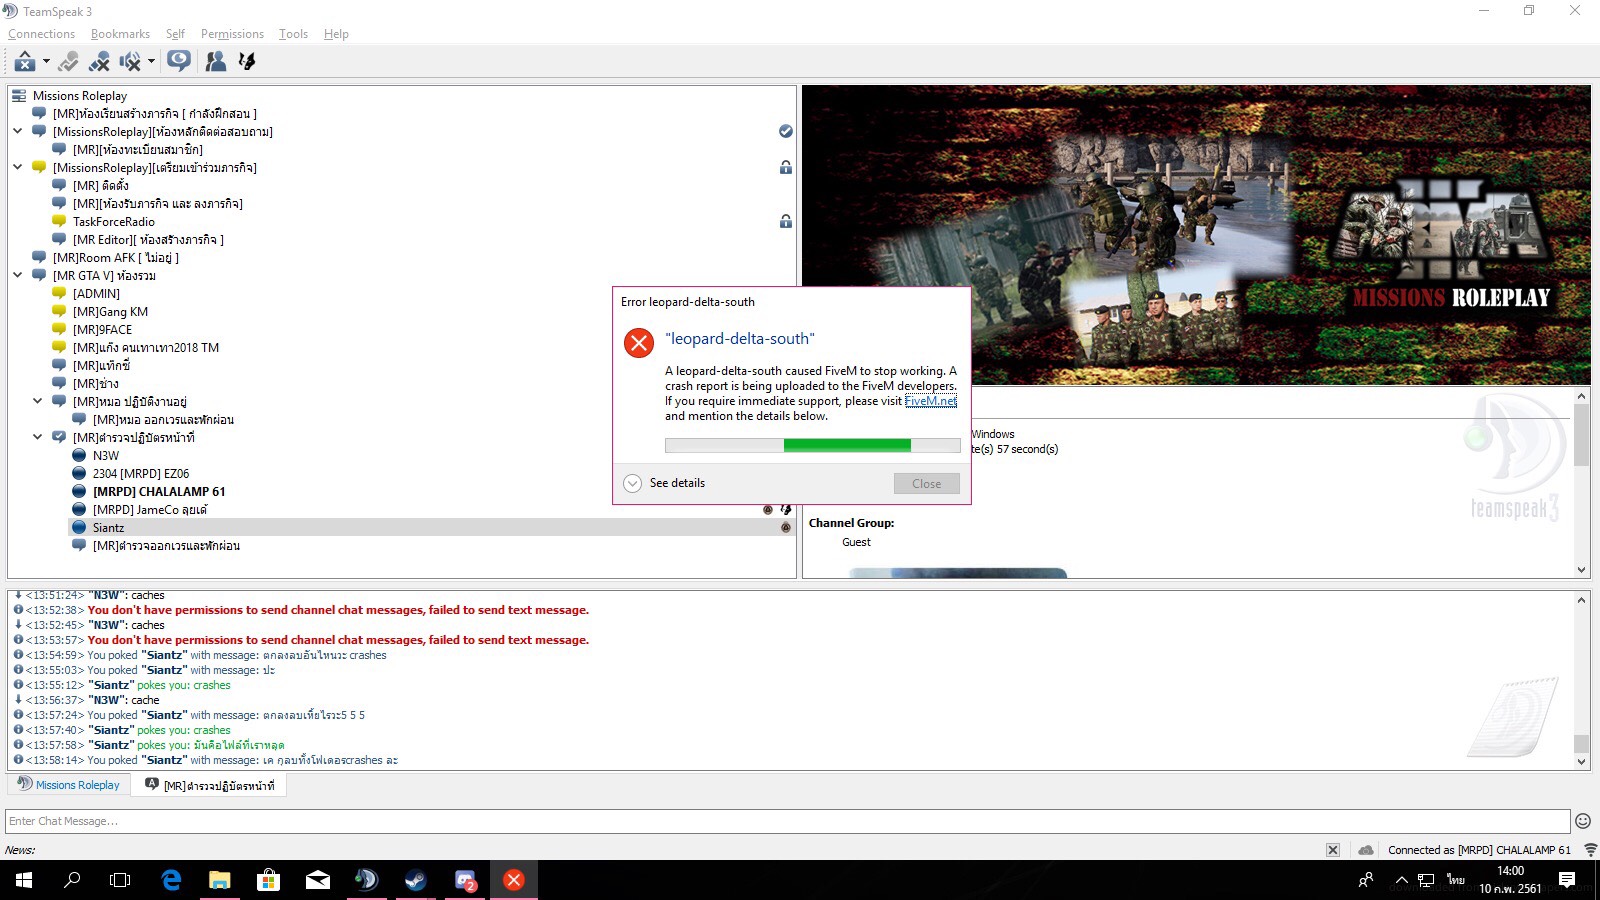Collapse the [MissionsRoleplay] channel group
This screenshot has height=900, width=1600.
click(17, 131)
